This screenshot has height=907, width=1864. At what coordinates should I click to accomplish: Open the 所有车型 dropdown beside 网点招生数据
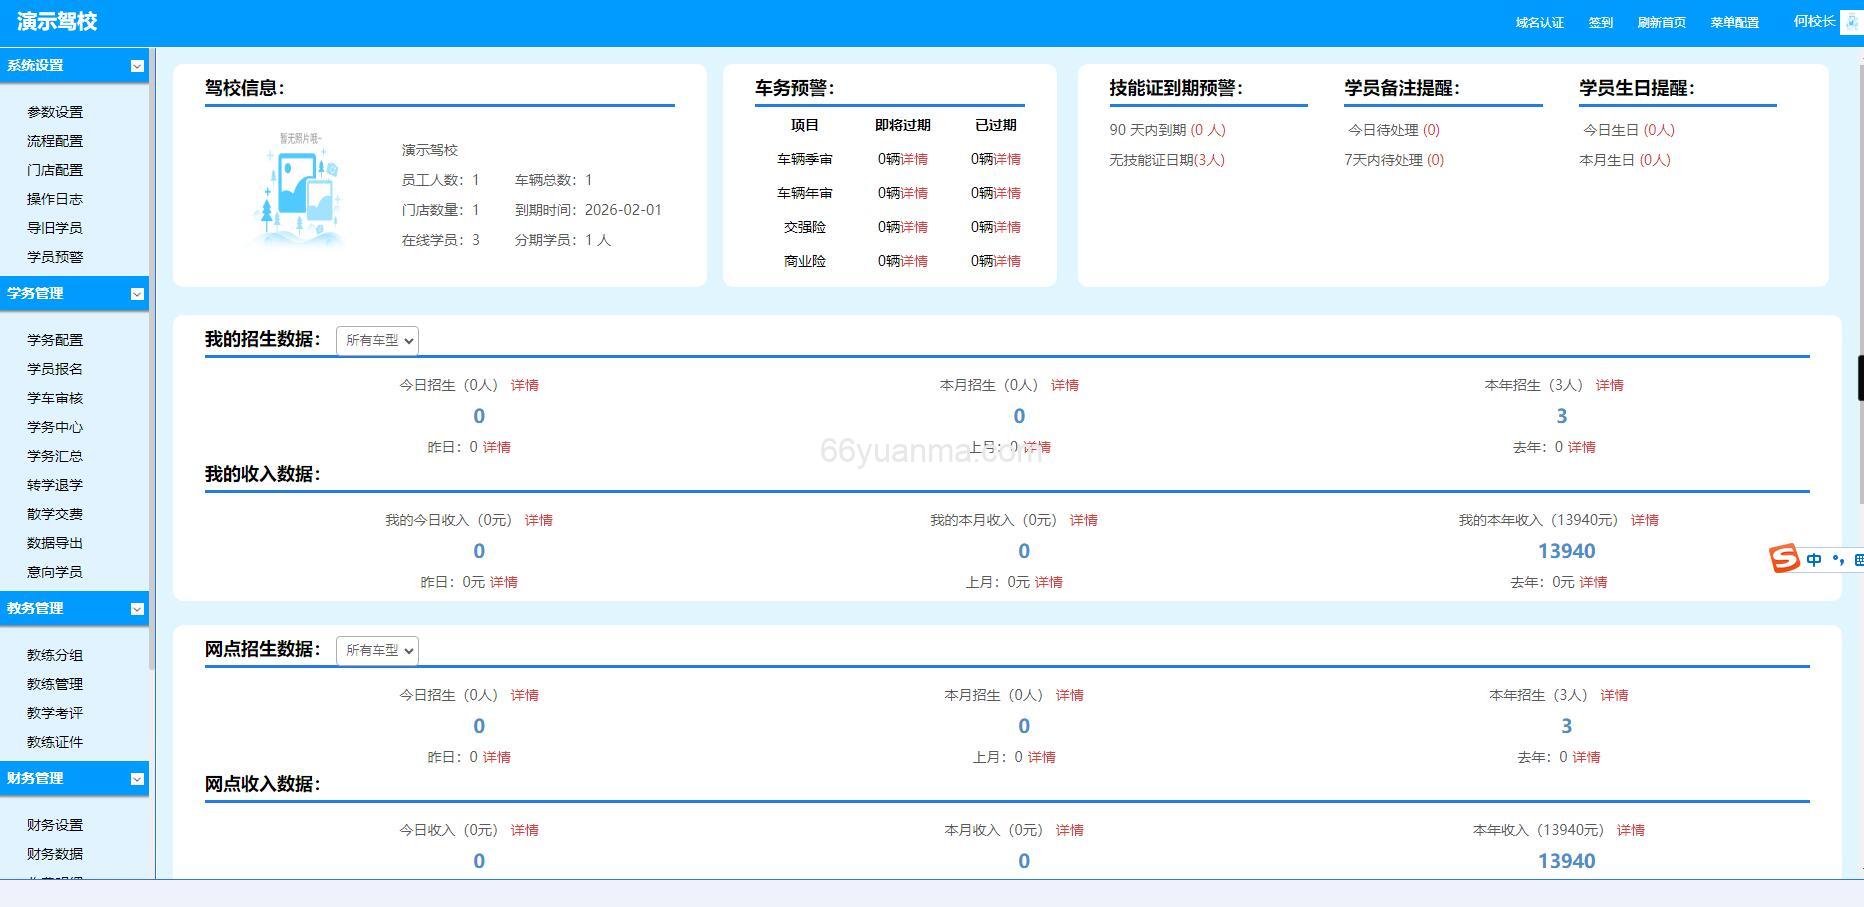(377, 650)
